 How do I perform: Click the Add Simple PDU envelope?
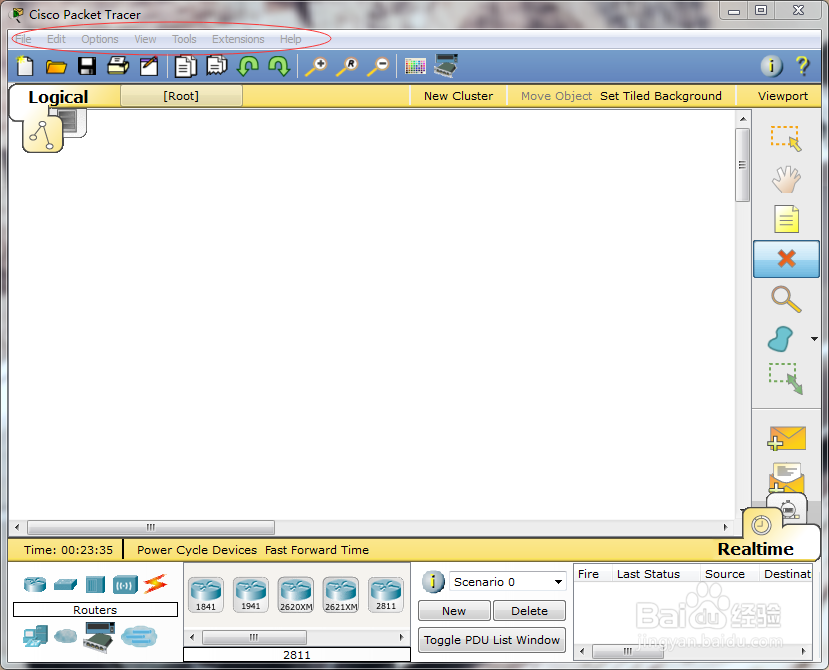point(787,438)
